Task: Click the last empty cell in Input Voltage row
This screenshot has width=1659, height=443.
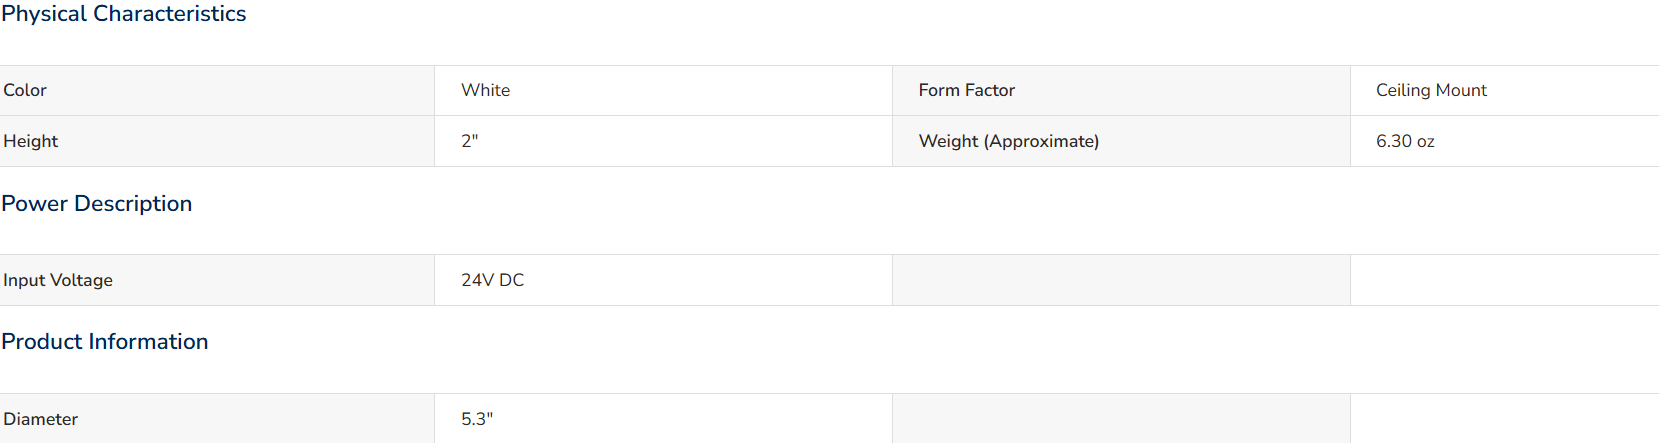Action: 1505,280
